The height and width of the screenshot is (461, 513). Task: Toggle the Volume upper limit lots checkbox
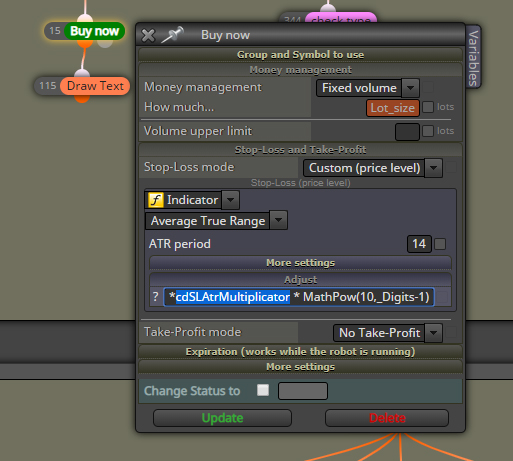point(428,131)
